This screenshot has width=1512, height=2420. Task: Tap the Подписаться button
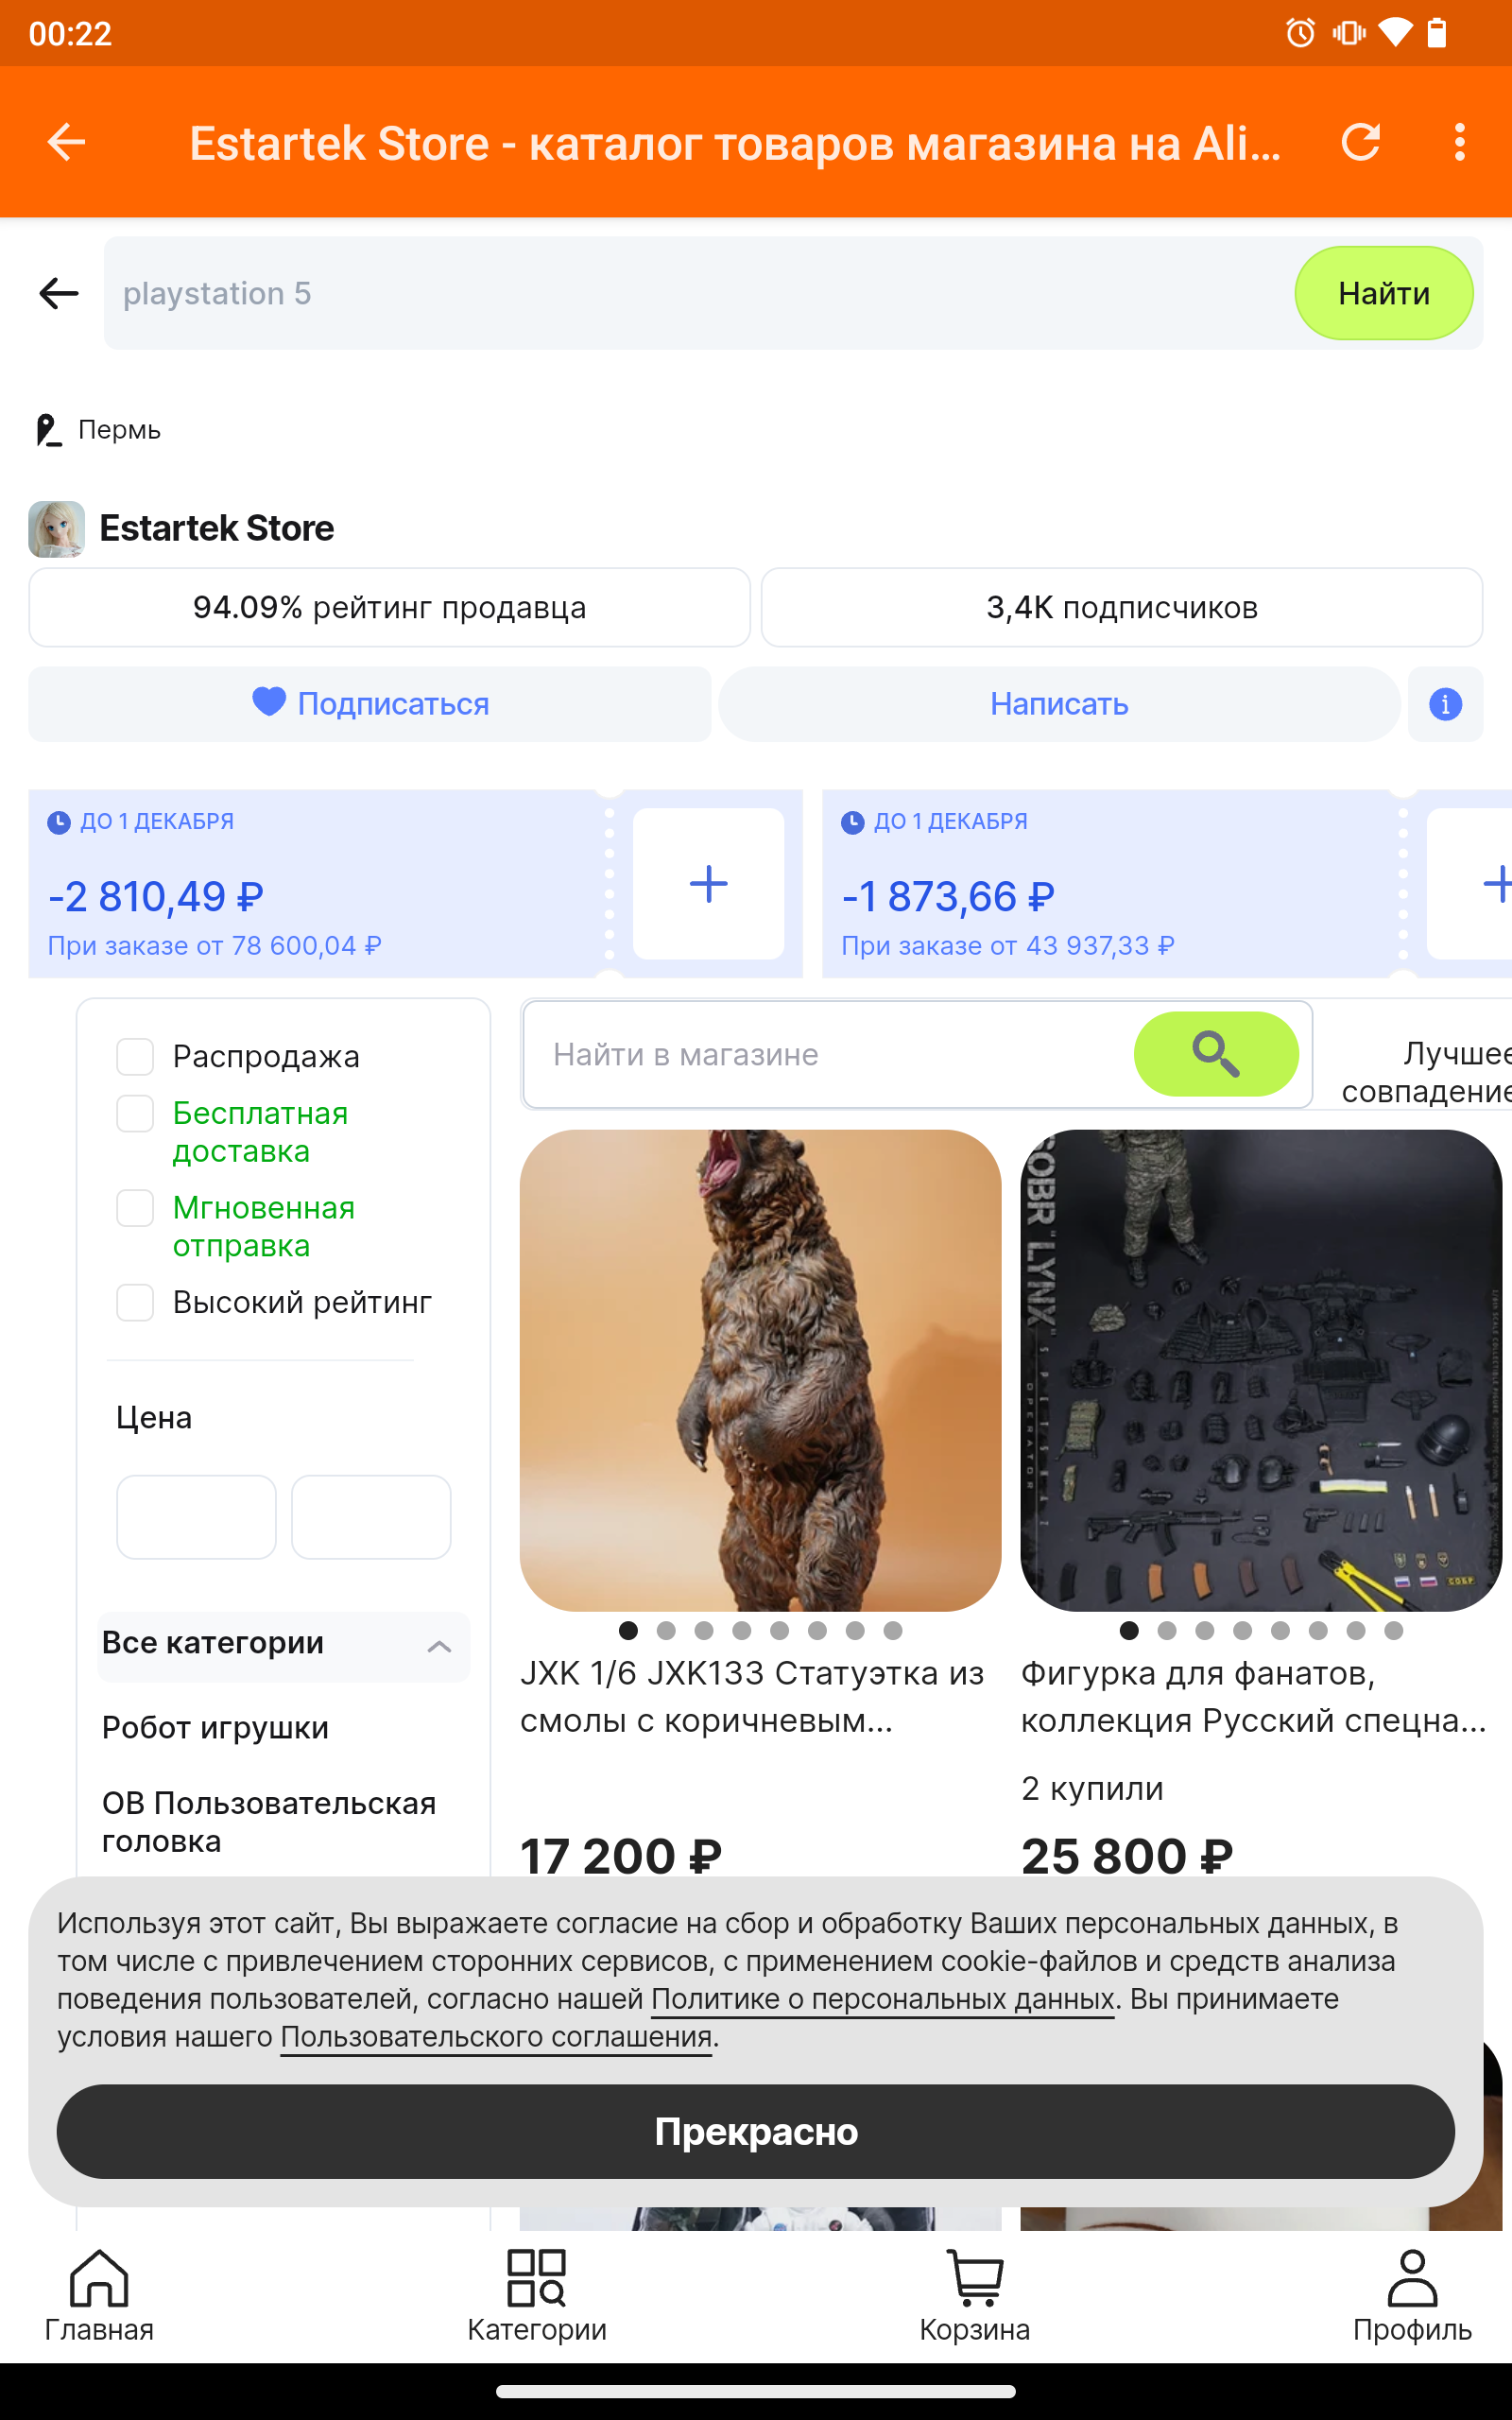click(x=369, y=704)
